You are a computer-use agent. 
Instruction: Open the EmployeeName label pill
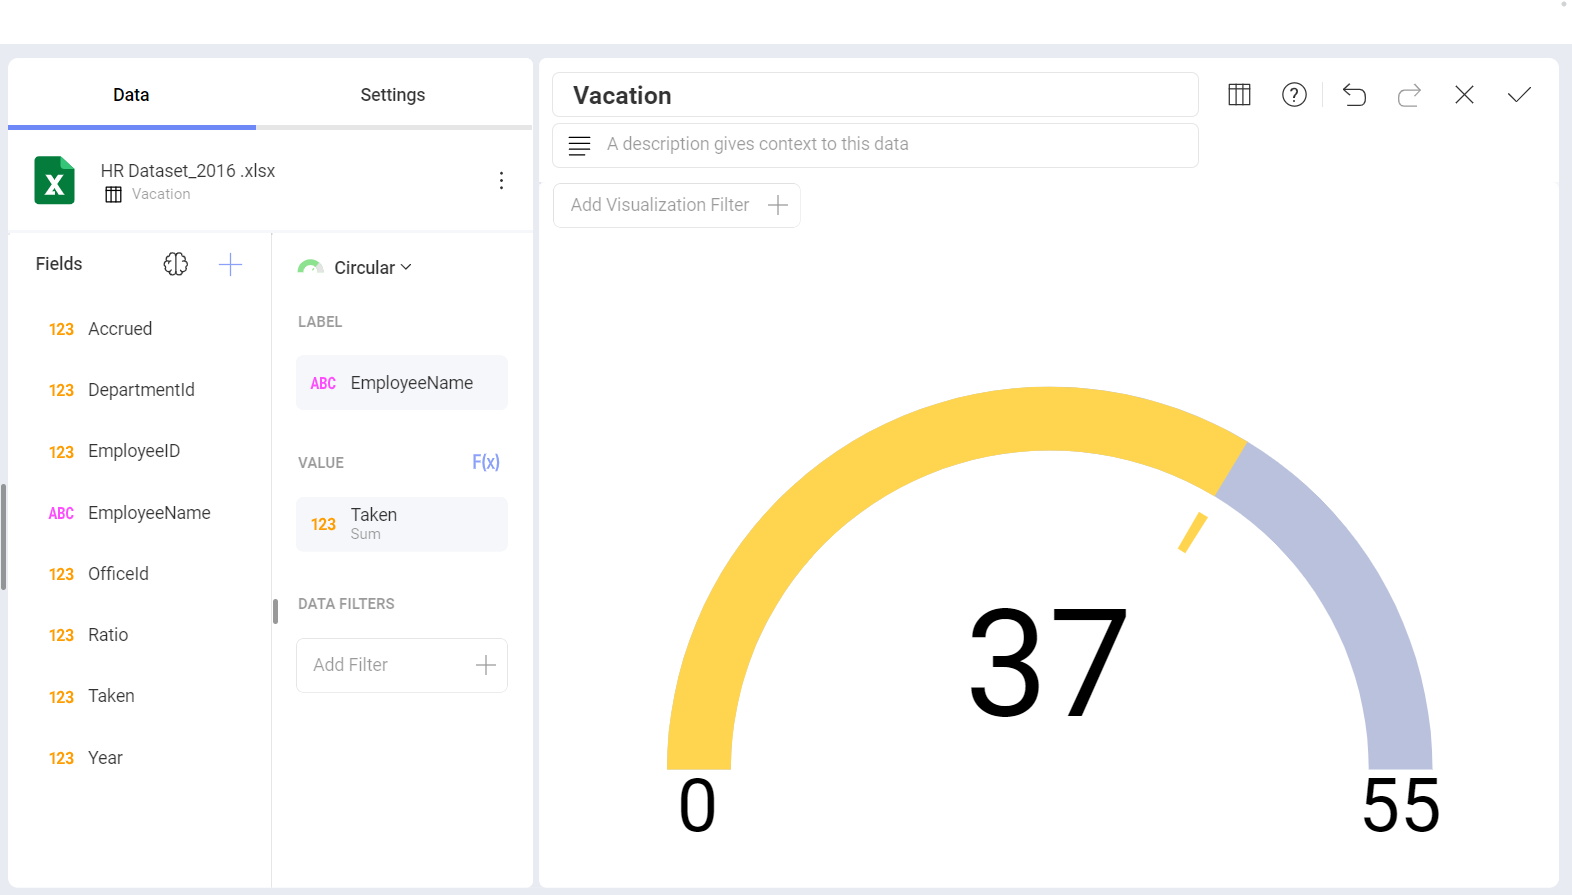[402, 383]
